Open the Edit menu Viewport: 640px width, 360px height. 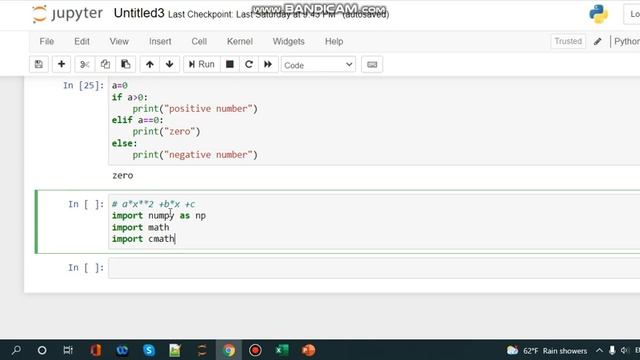click(x=82, y=42)
